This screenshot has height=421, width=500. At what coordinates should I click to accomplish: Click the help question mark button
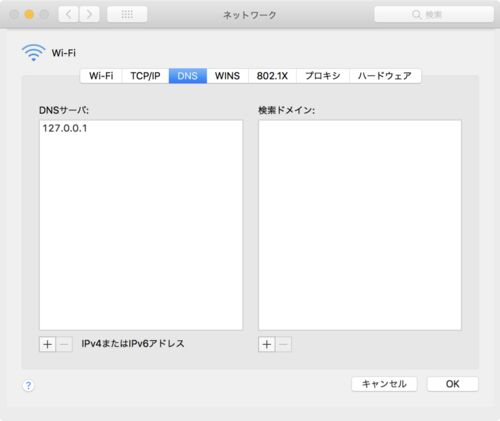click(x=28, y=385)
